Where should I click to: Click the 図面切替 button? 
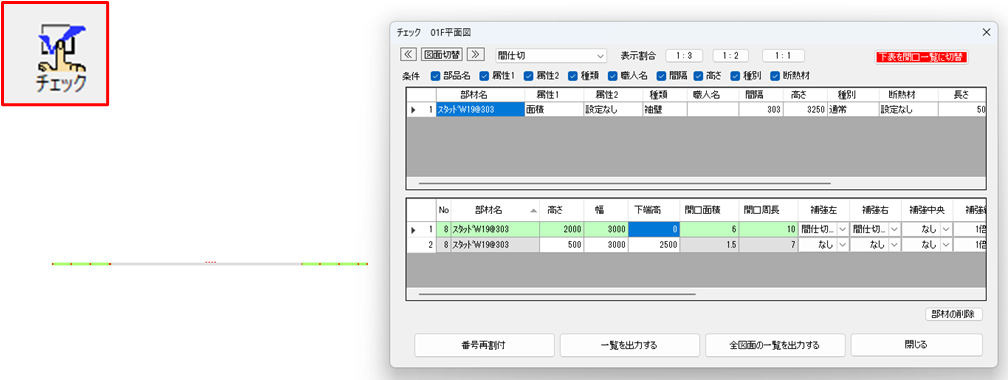click(442, 55)
